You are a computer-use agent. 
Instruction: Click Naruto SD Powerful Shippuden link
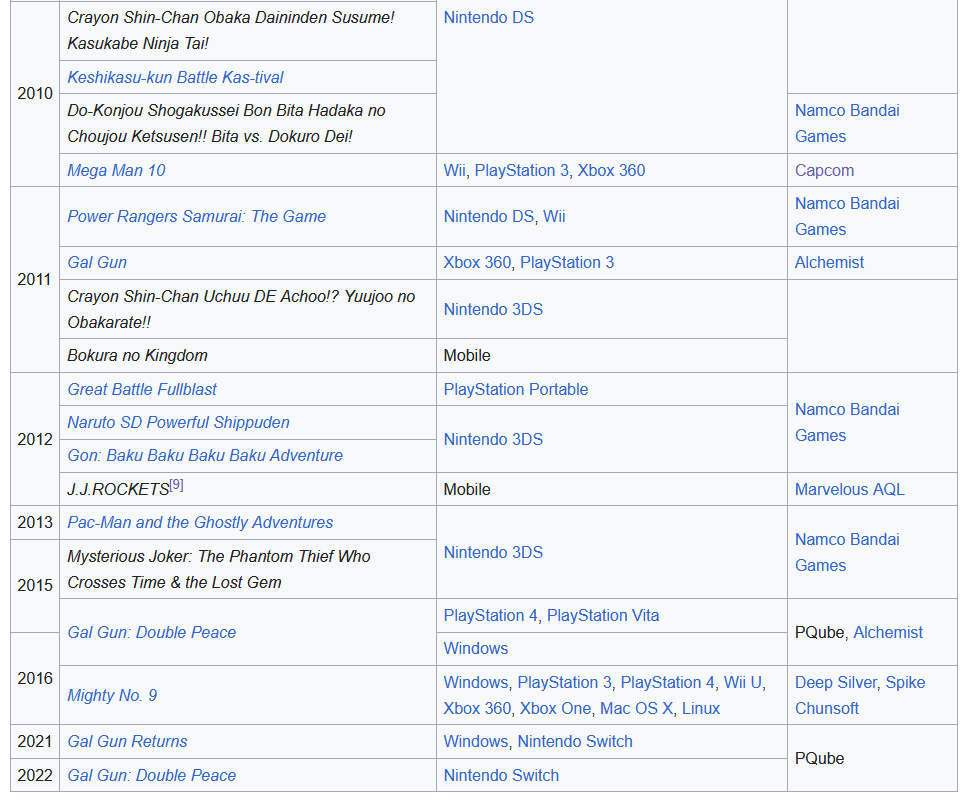179,422
